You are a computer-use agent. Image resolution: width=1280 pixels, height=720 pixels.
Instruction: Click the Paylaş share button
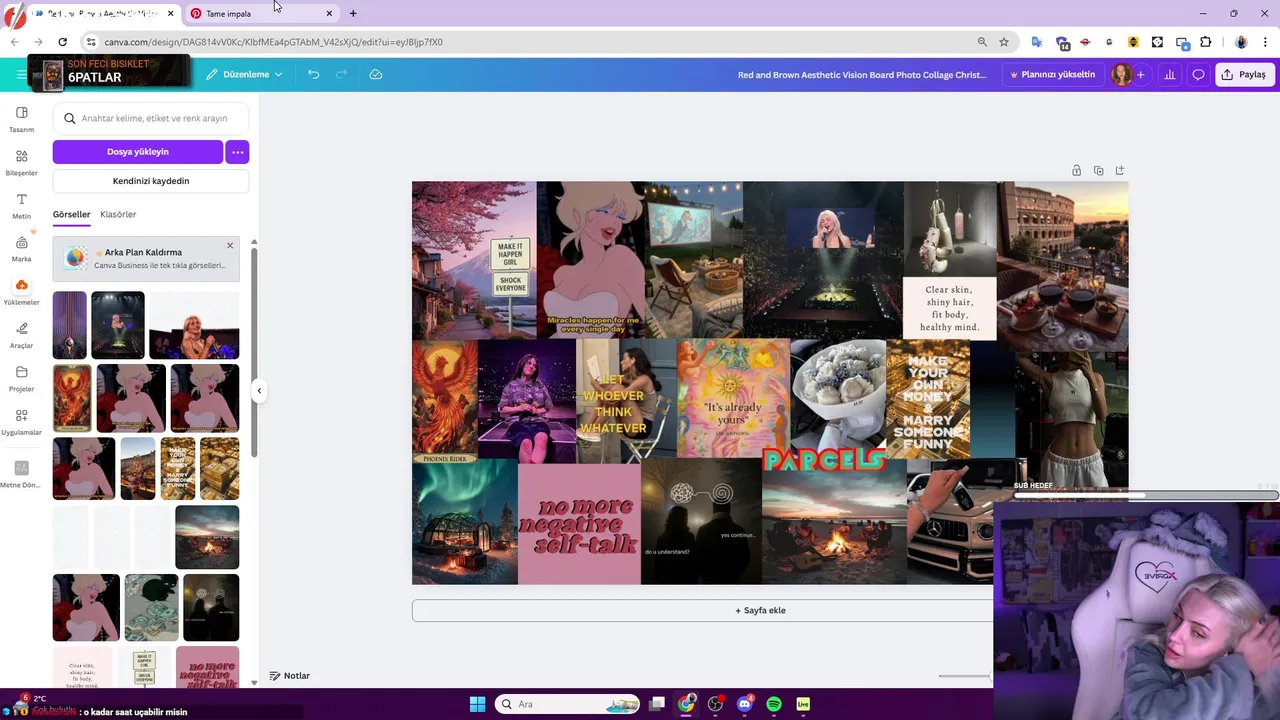click(1244, 74)
